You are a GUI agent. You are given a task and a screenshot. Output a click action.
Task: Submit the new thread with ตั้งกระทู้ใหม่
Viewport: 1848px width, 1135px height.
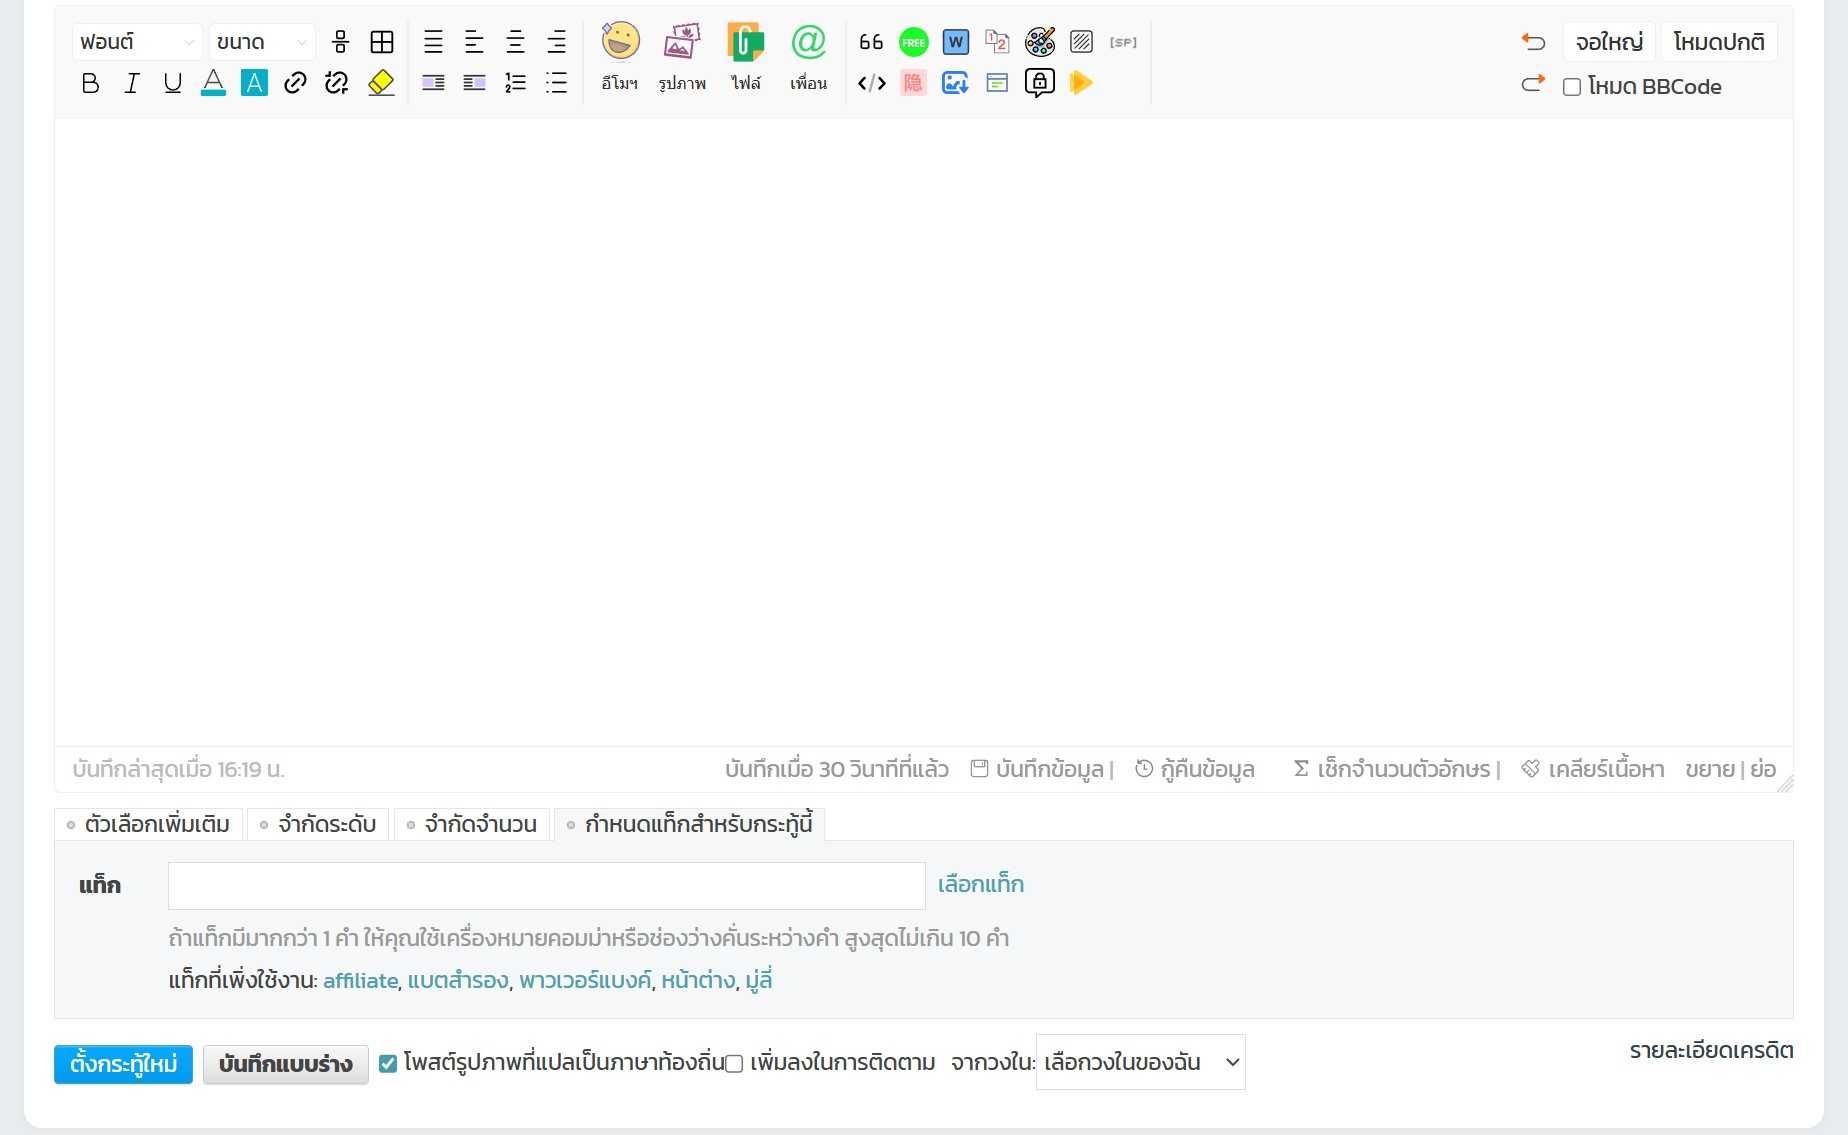(123, 1064)
